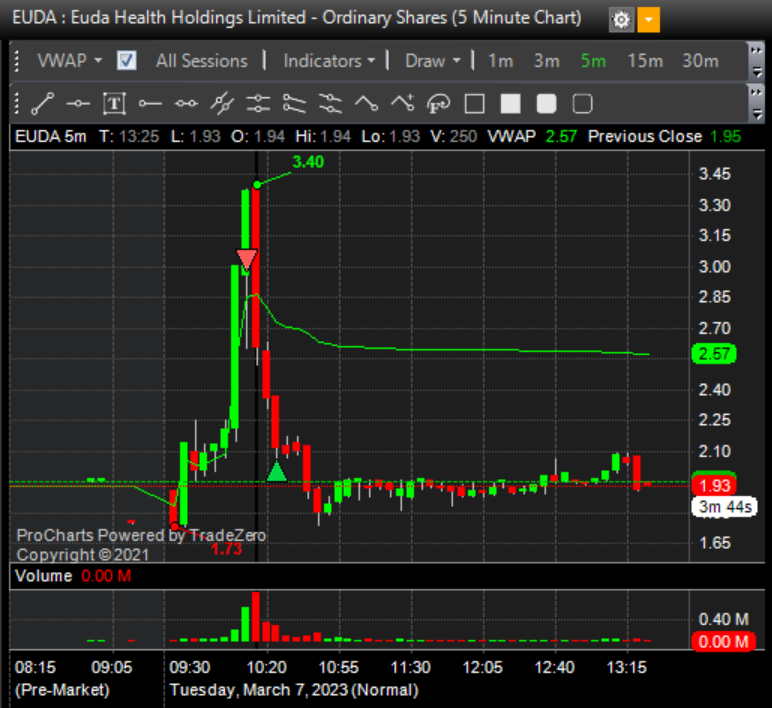Viewport: 772px width, 708px height.
Task: Open the Draw menu
Action: (x=432, y=61)
